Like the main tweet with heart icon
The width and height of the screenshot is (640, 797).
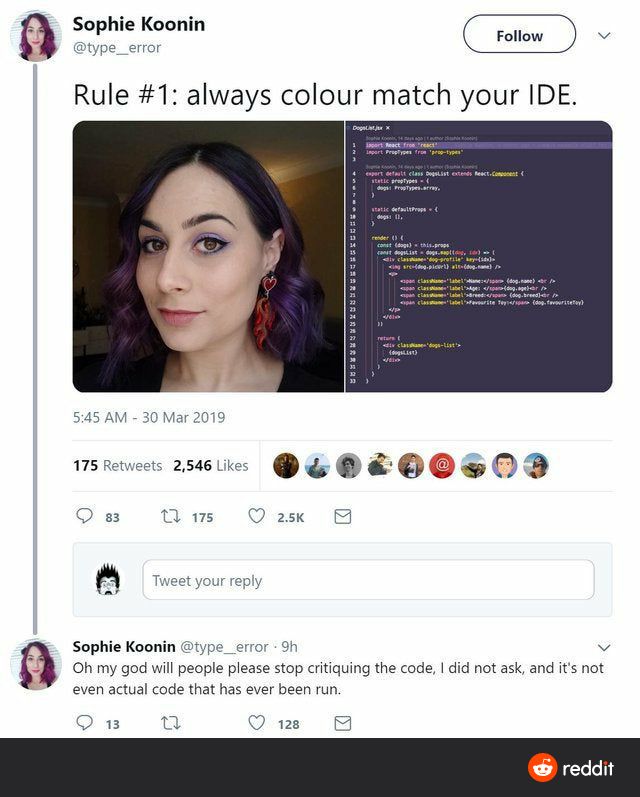pyautogui.click(x=256, y=516)
